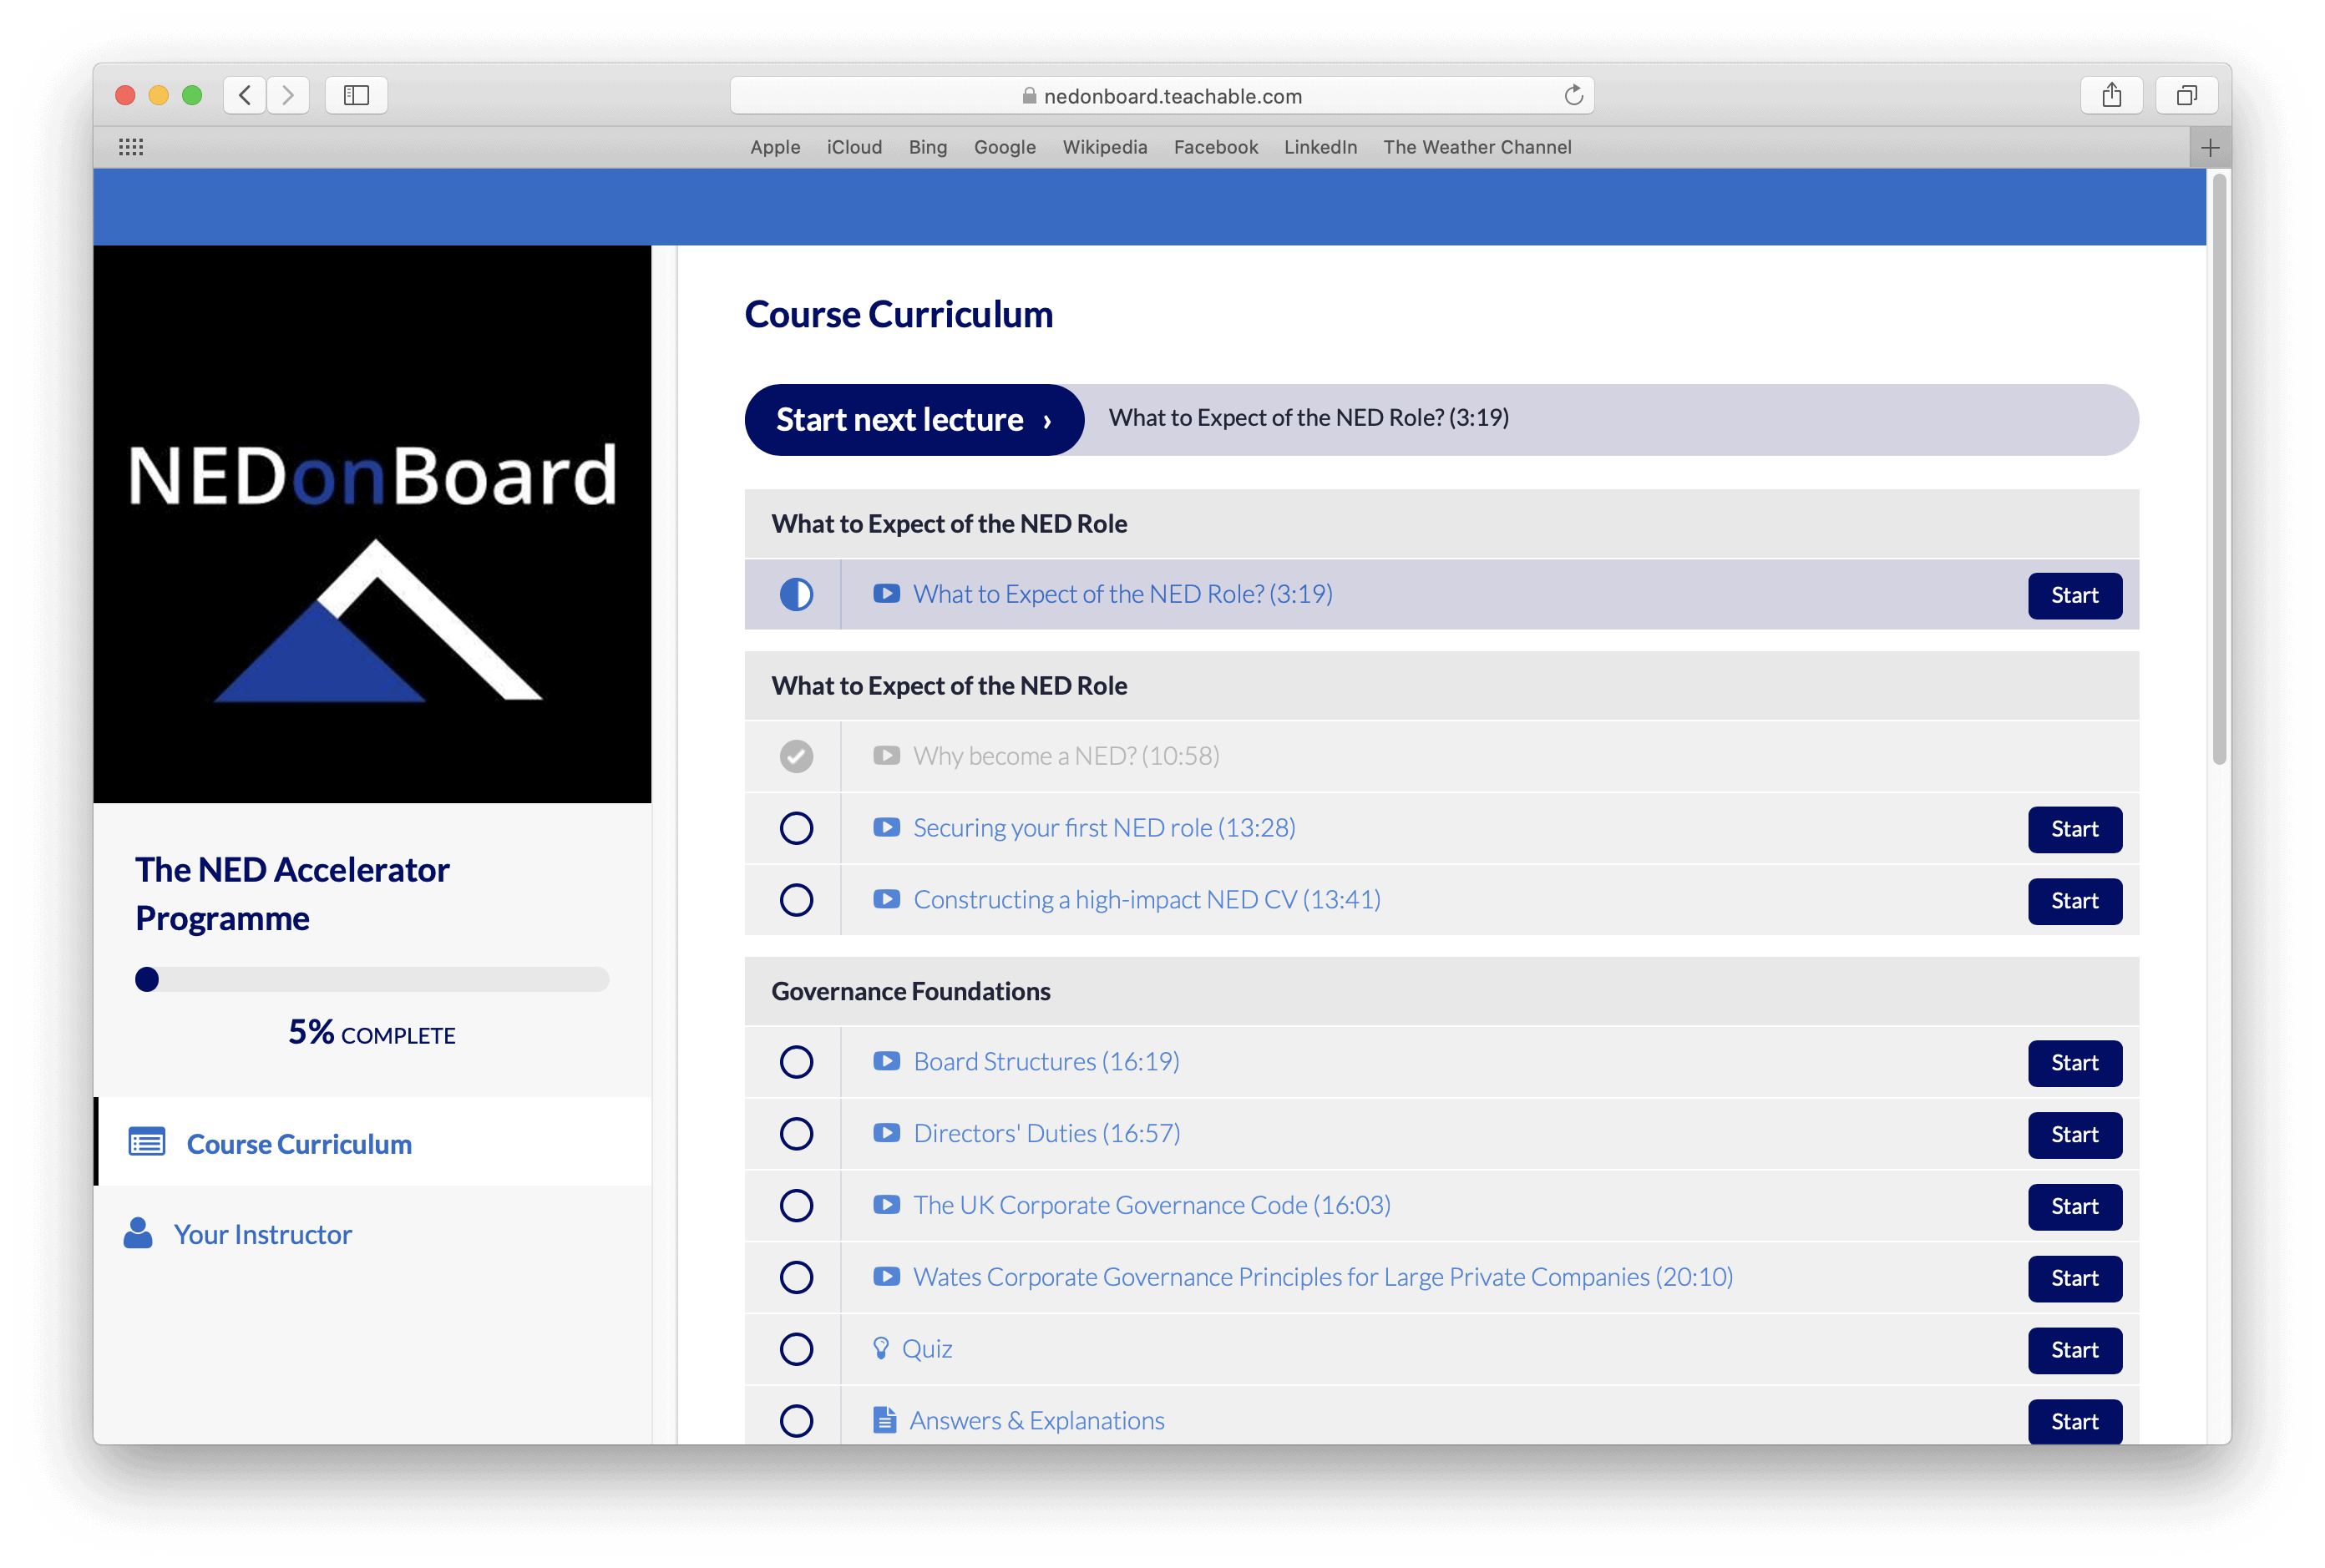Click completion circle for Constructing a high-impact NED CV
Image resolution: width=2325 pixels, height=1568 pixels.
tap(796, 900)
